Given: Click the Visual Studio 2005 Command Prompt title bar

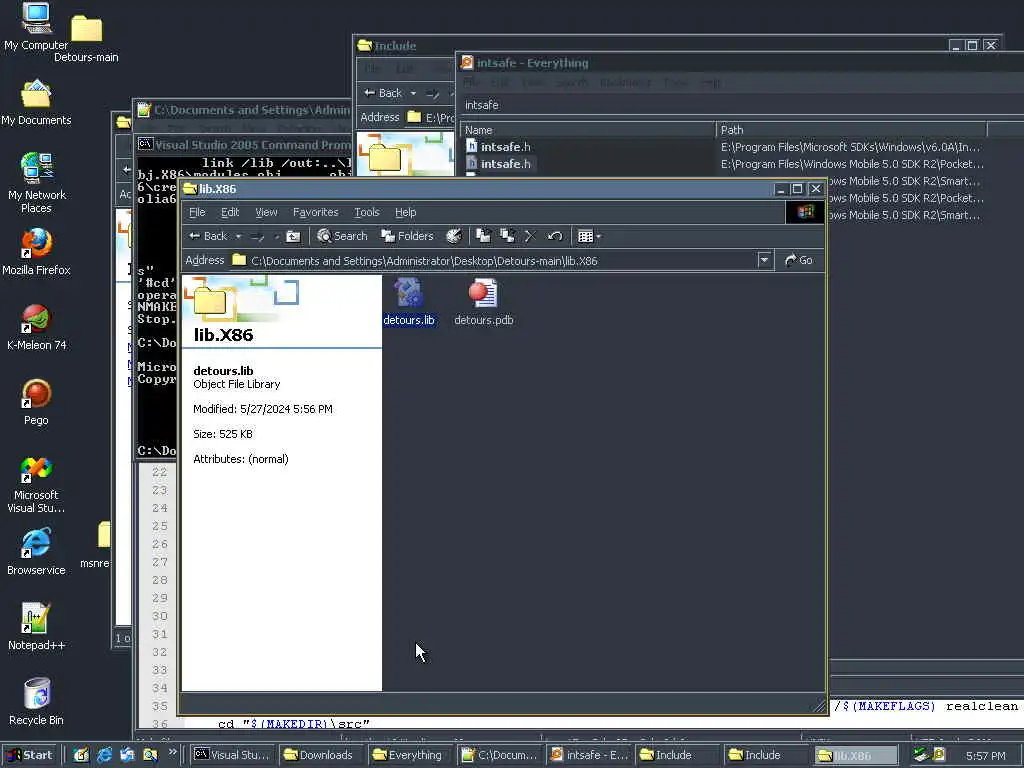Looking at the screenshot, I should [x=245, y=145].
